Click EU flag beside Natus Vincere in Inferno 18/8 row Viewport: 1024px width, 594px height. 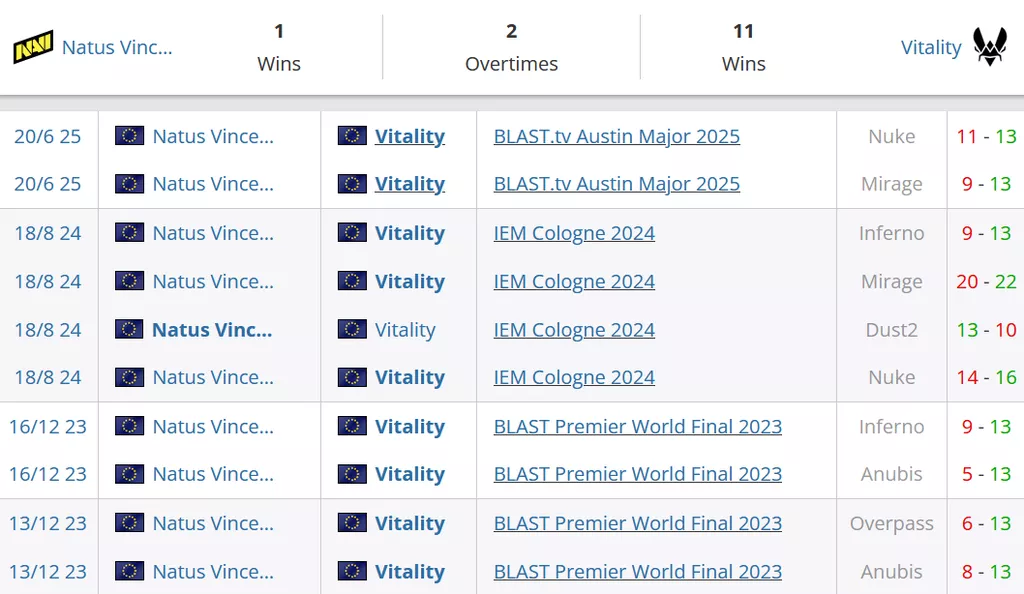point(129,233)
